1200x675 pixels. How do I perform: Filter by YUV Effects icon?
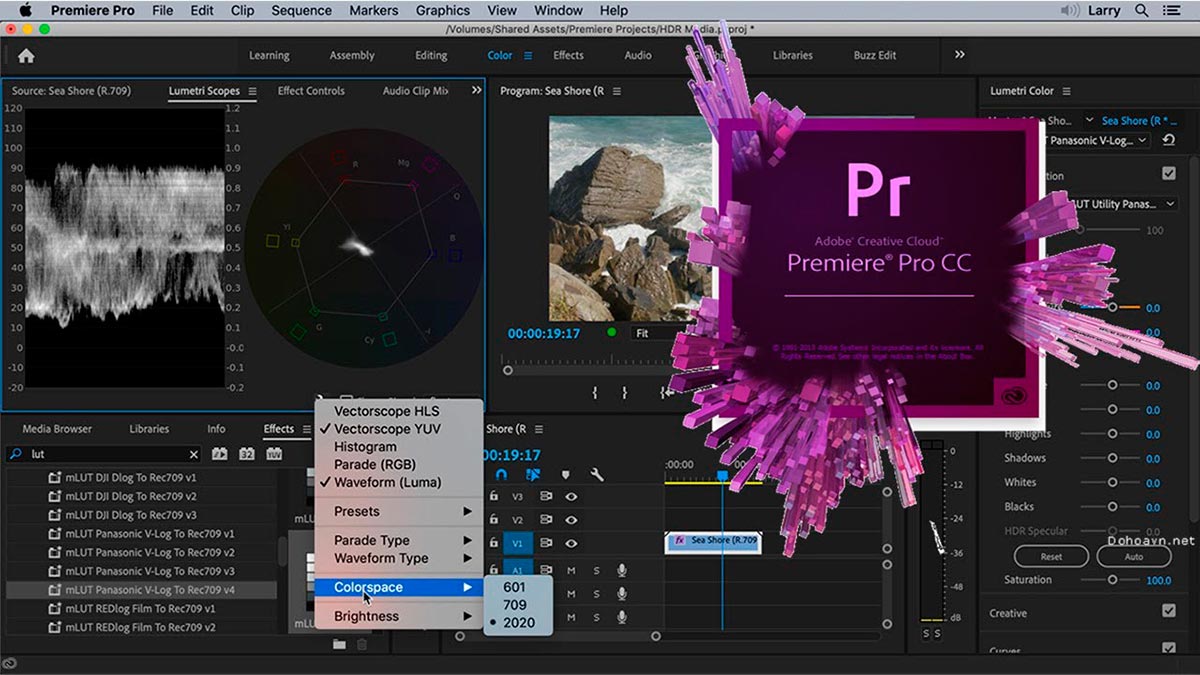[274, 454]
